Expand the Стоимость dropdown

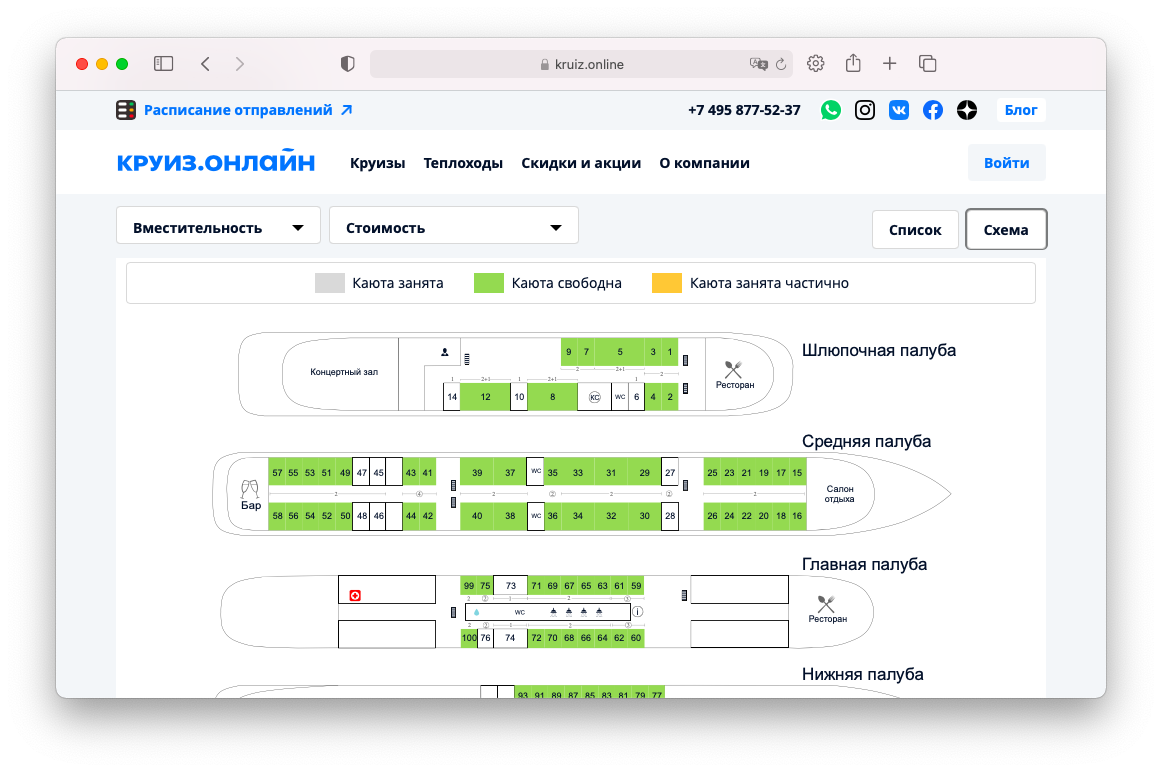(453, 227)
